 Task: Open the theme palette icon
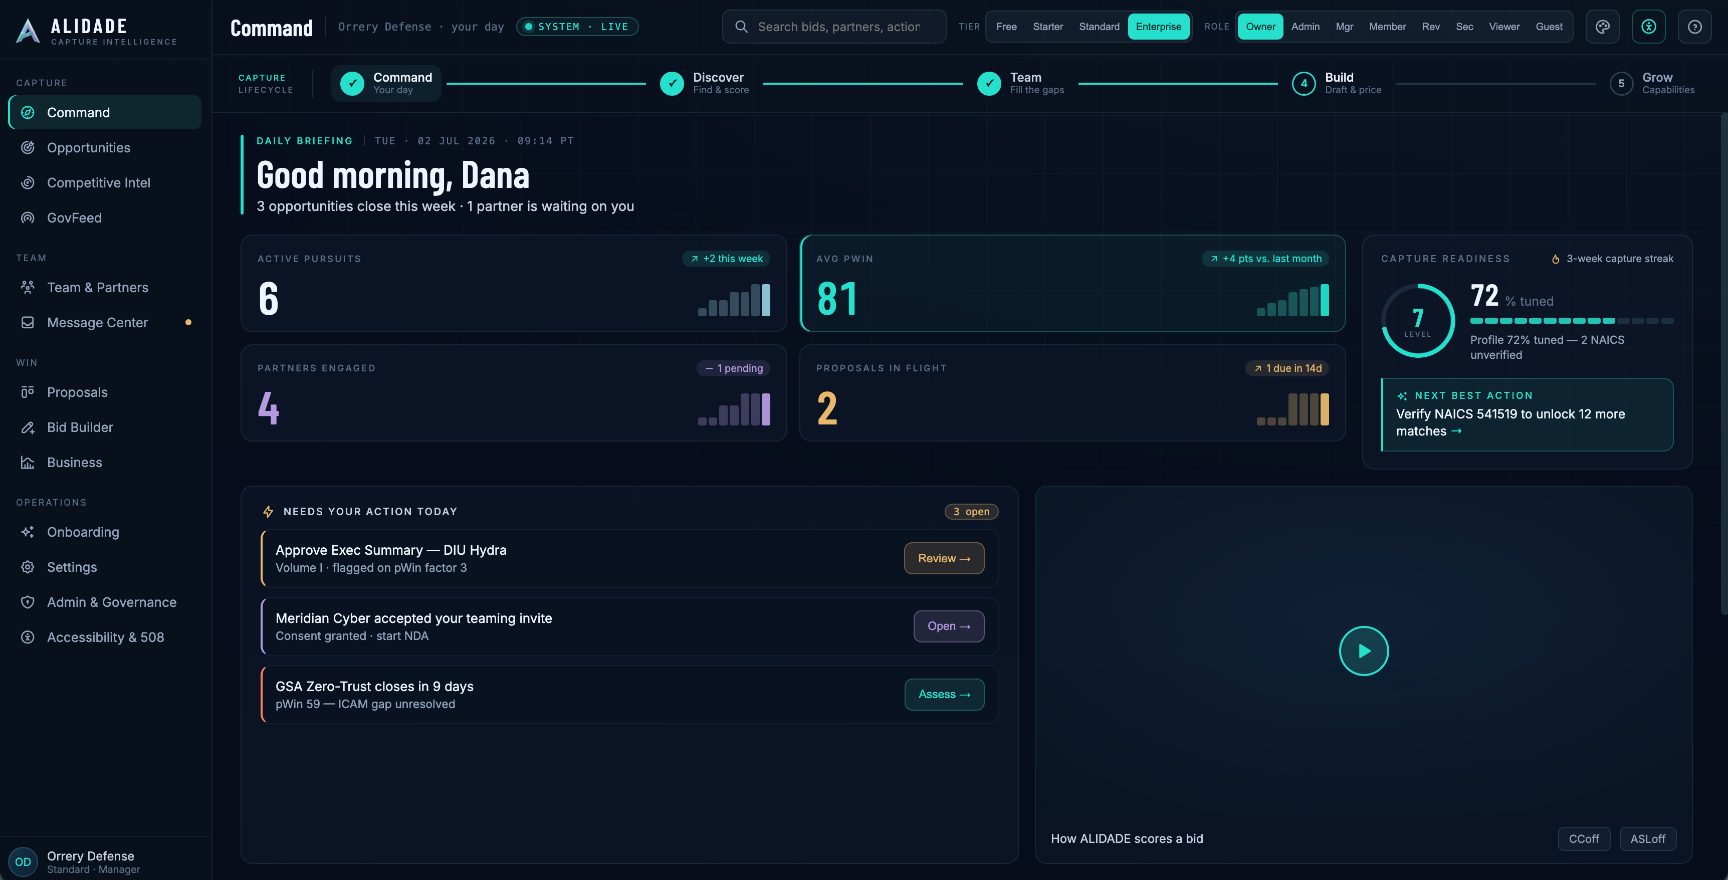1603,27
